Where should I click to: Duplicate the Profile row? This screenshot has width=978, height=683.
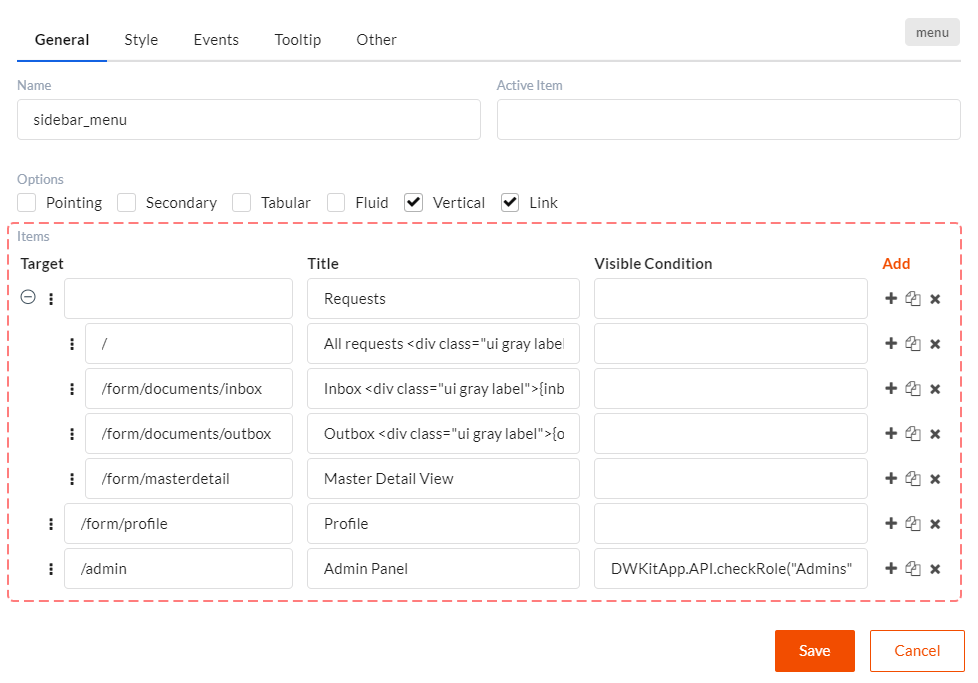[913, 523]
